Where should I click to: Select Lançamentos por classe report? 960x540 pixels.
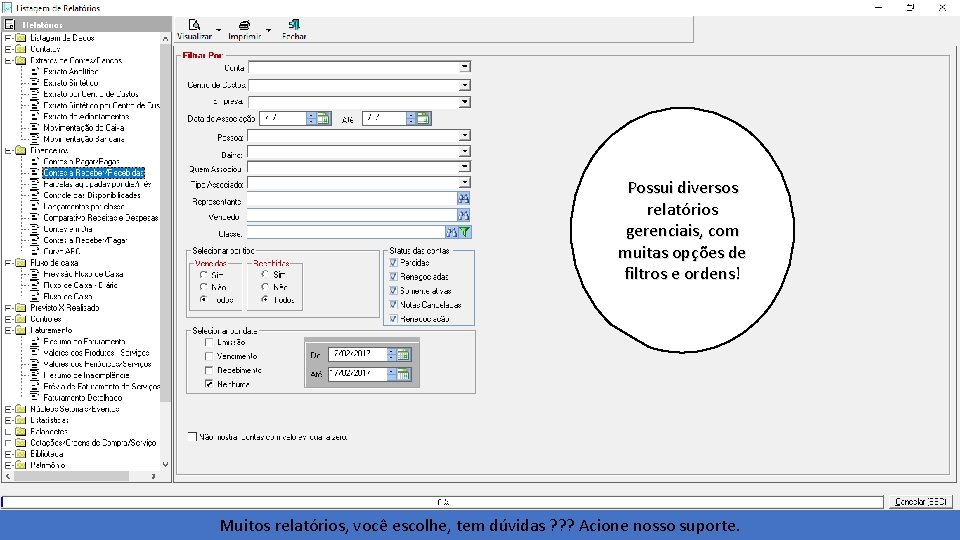tap(83, 206)
